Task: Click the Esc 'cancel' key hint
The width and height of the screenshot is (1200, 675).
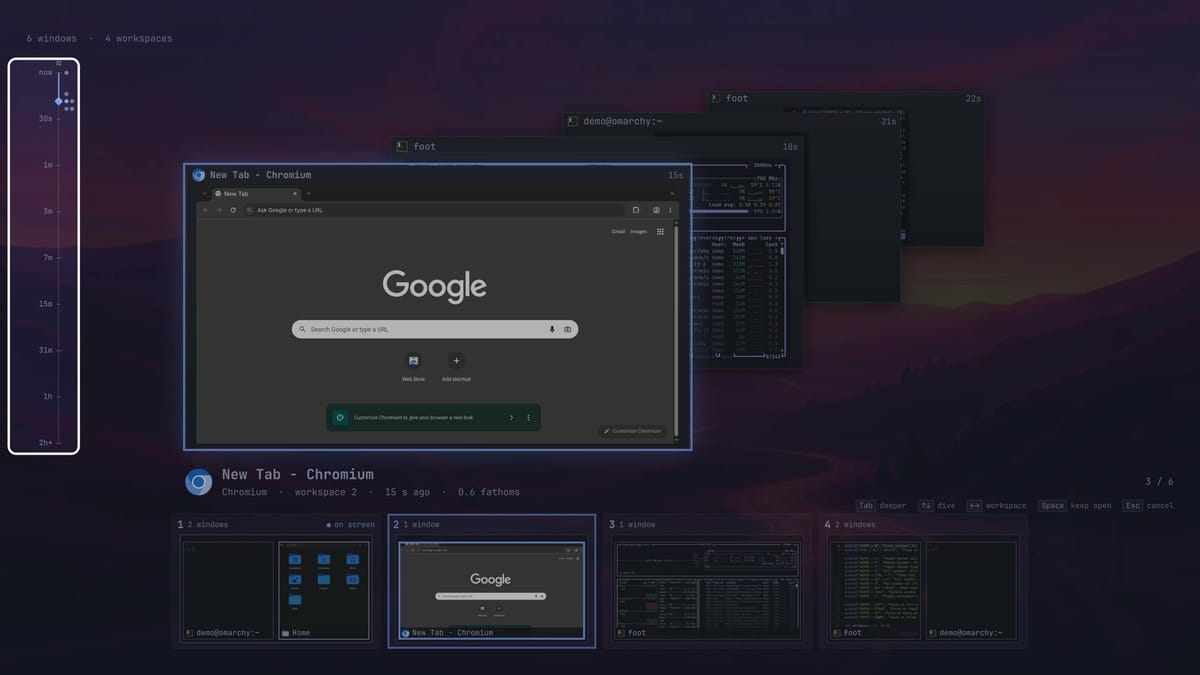Action: 1148,506
